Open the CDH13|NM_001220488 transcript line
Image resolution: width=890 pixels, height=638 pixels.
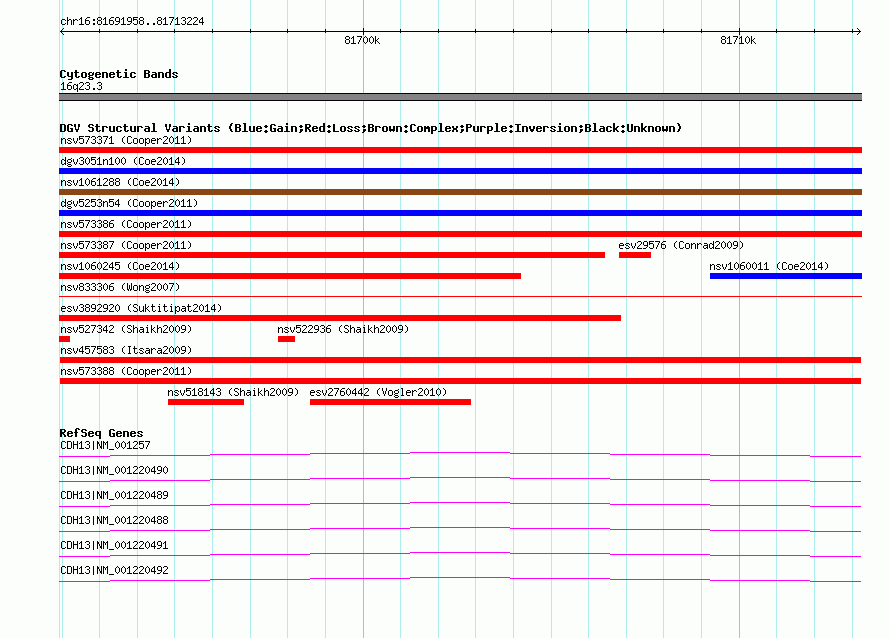460,529
